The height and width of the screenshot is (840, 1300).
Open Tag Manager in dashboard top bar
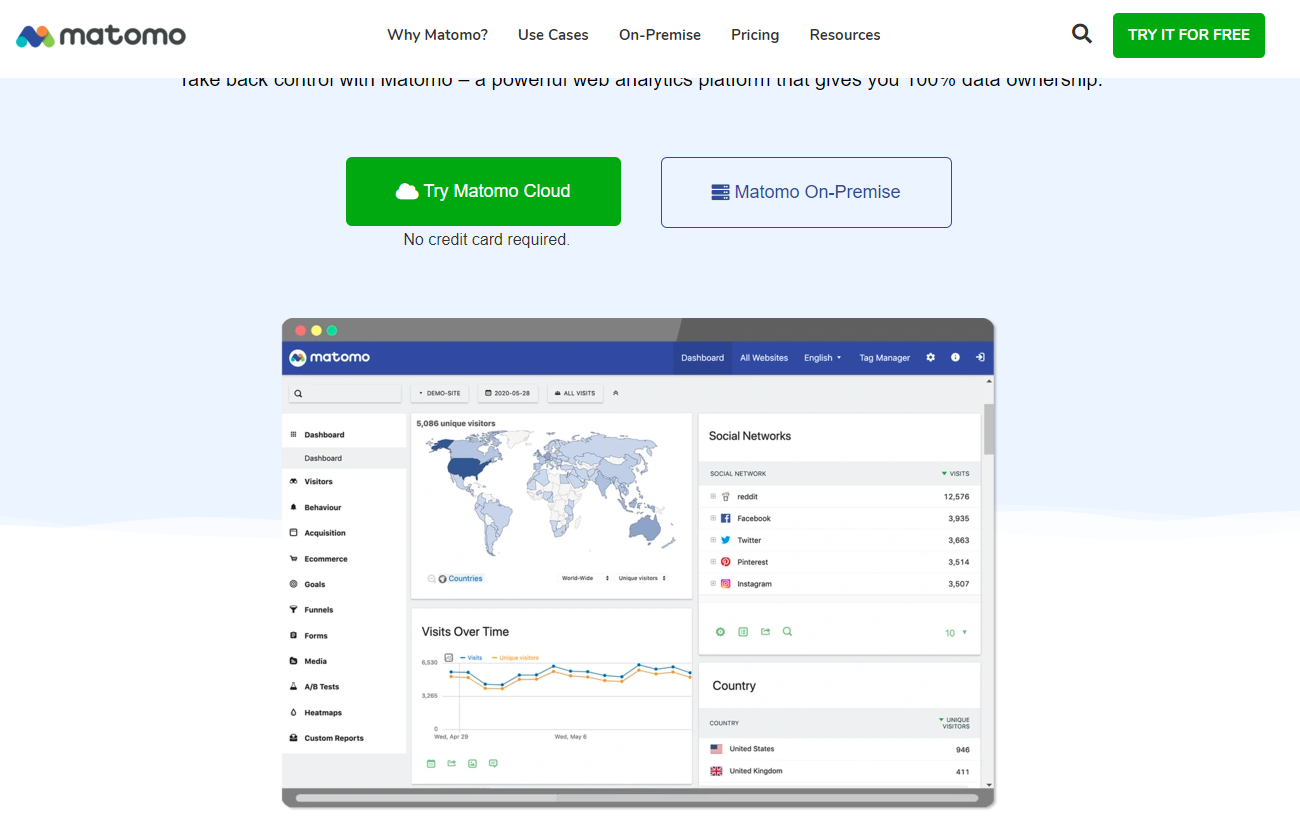pos(885,357)
